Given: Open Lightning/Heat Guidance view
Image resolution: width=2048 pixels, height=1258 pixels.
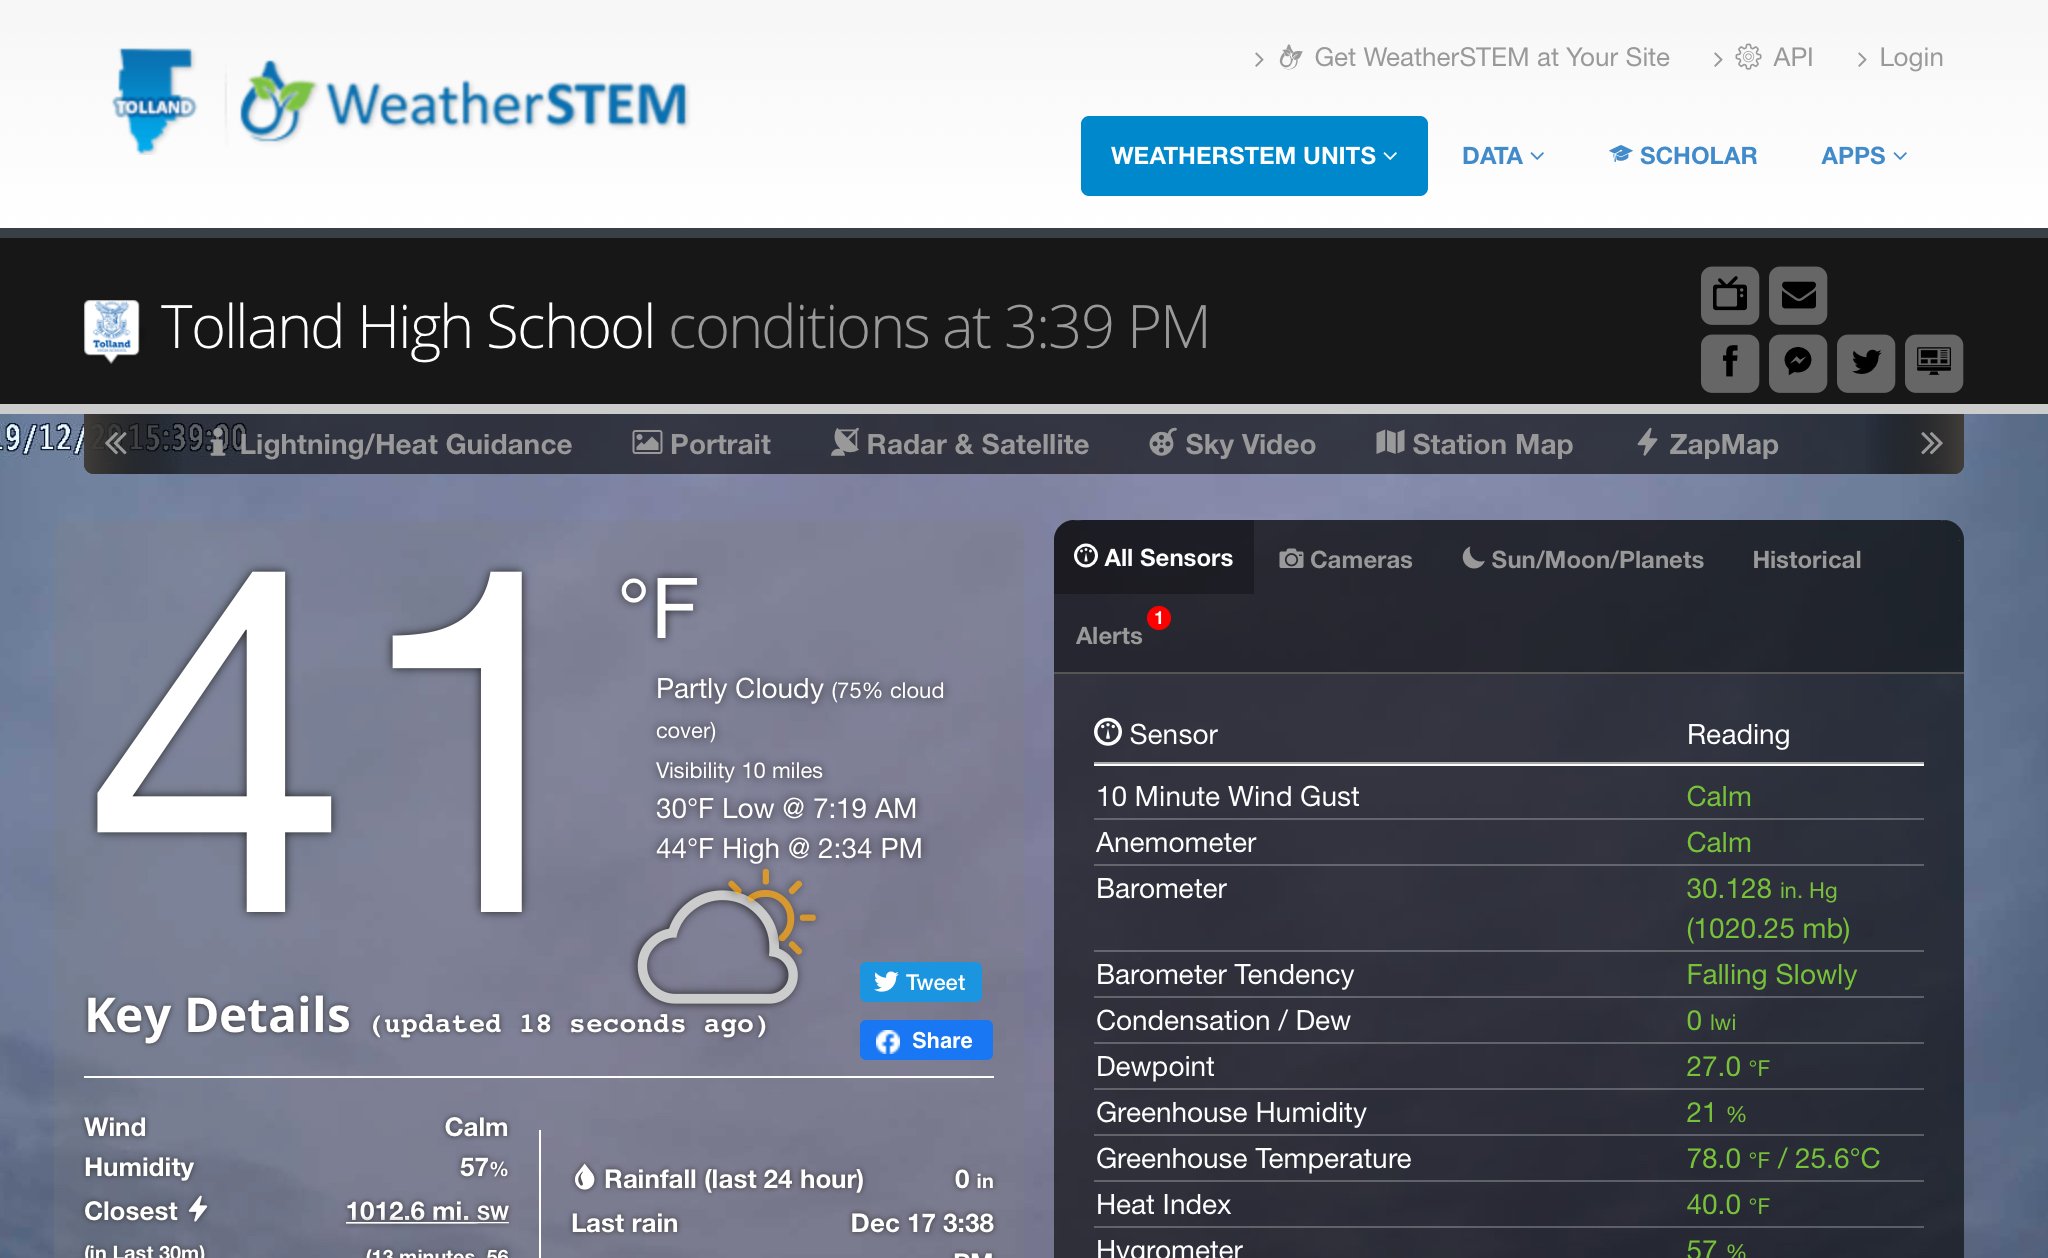Looking at the screenshot, I should pos(392,444).
